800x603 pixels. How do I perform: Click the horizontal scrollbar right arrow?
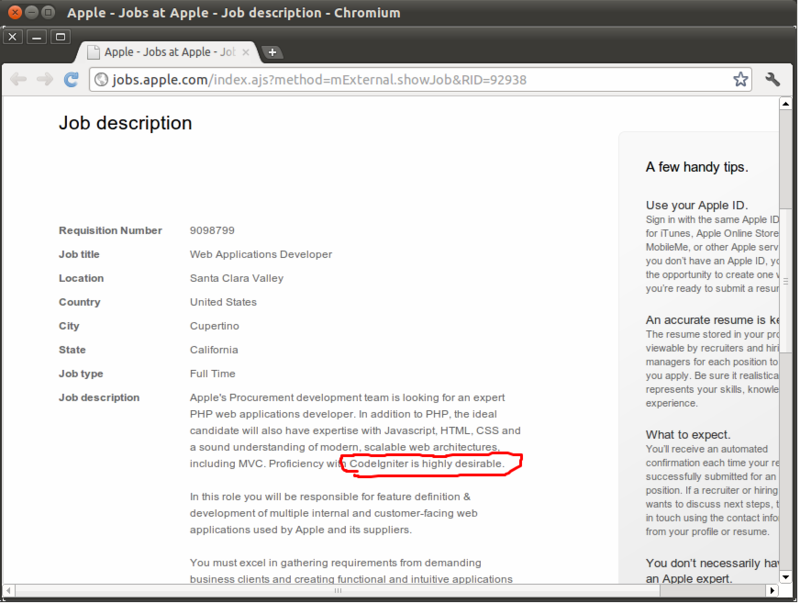pos(772,590)
